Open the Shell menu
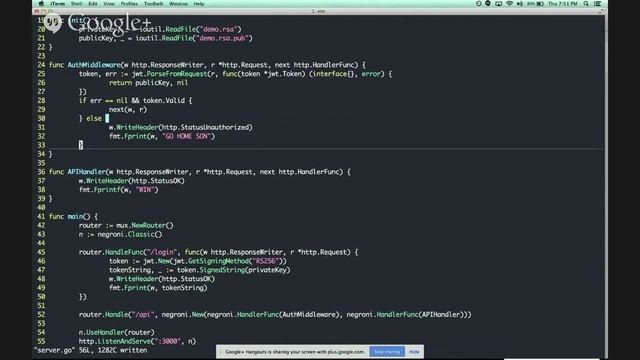This screenshot has height=360, width=640. pyautogui.click(x=76, y=4)
